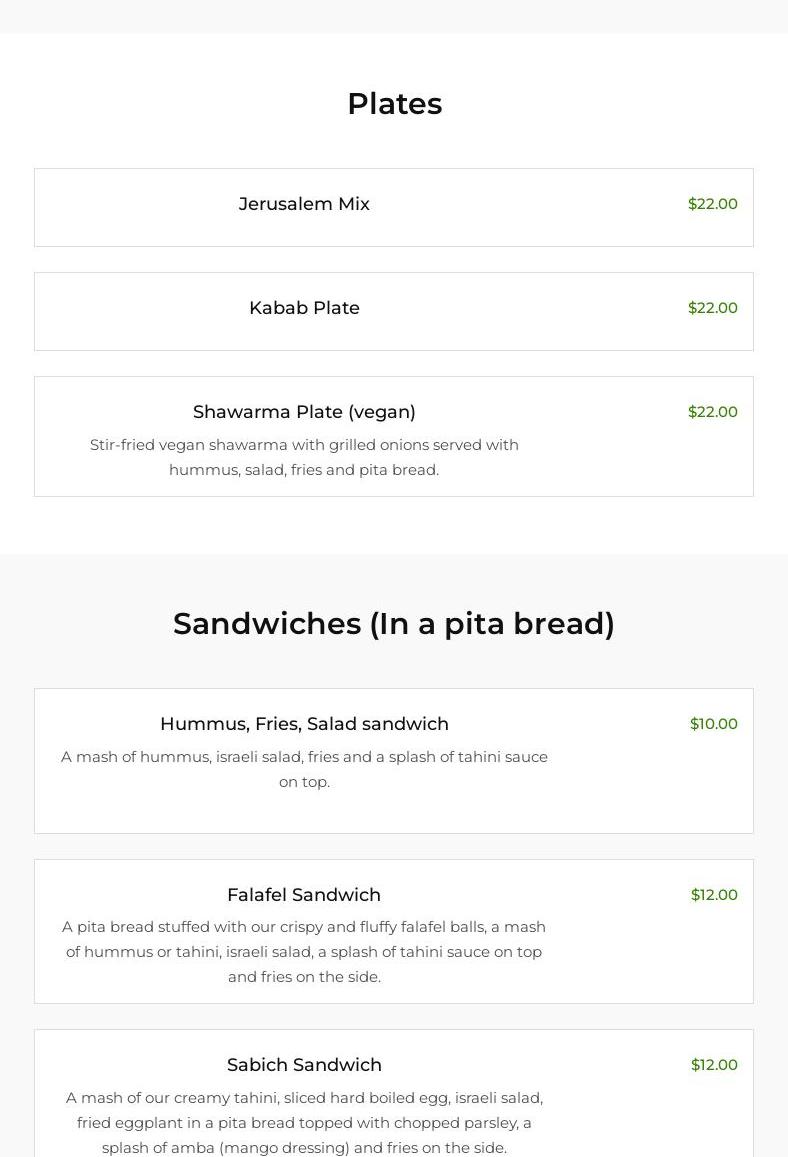788x1157 pixels.
Task: Open the Hummus, Fries, Salad sandwich item
Action: tap(304, 724)
